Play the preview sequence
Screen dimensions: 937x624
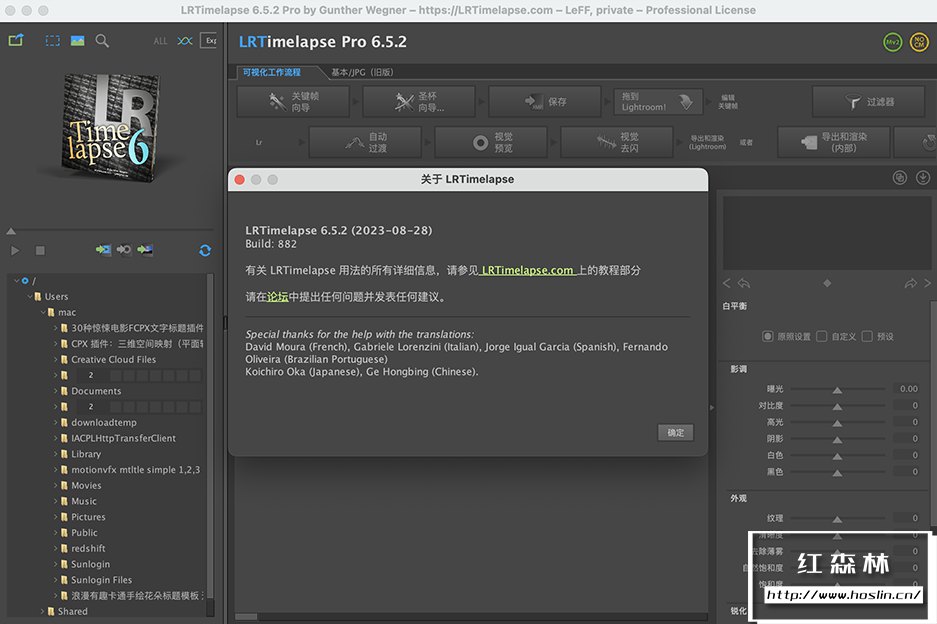click(15, 250)
